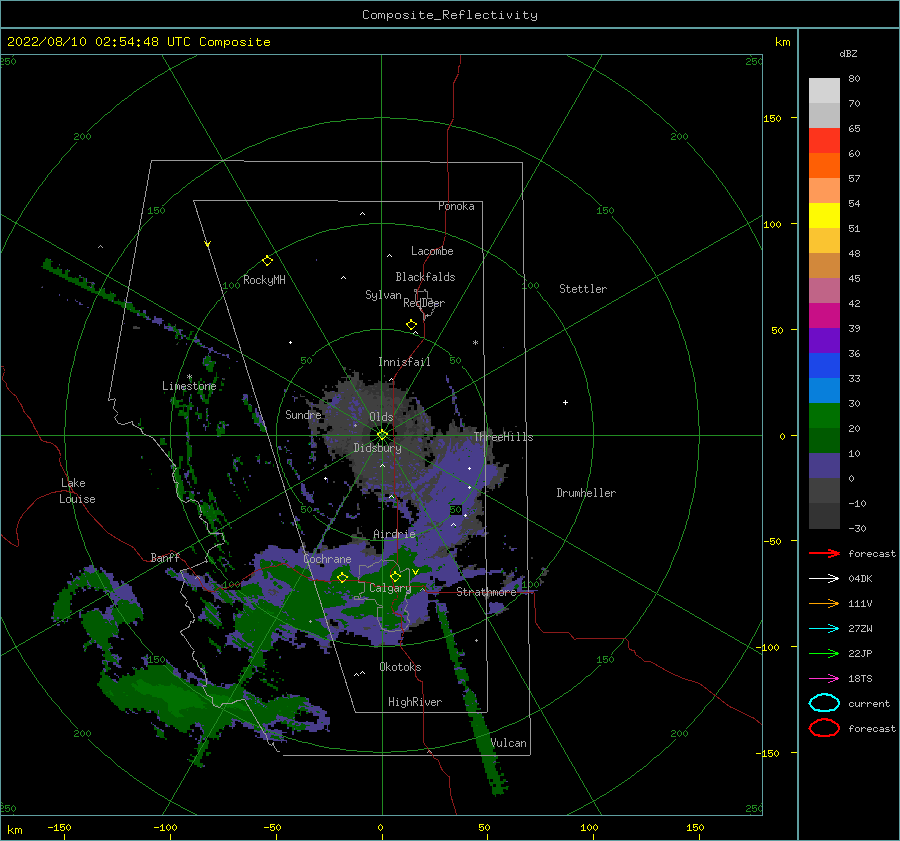
Task: Click the Okotoks label
Action: pos(400,667)
